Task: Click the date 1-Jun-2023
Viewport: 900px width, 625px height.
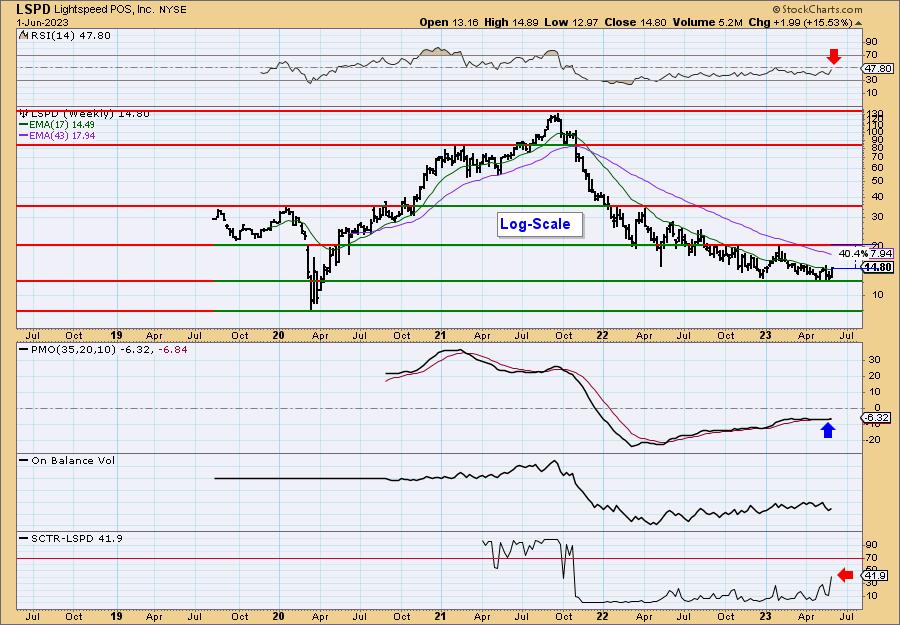Action: (42, 22)
